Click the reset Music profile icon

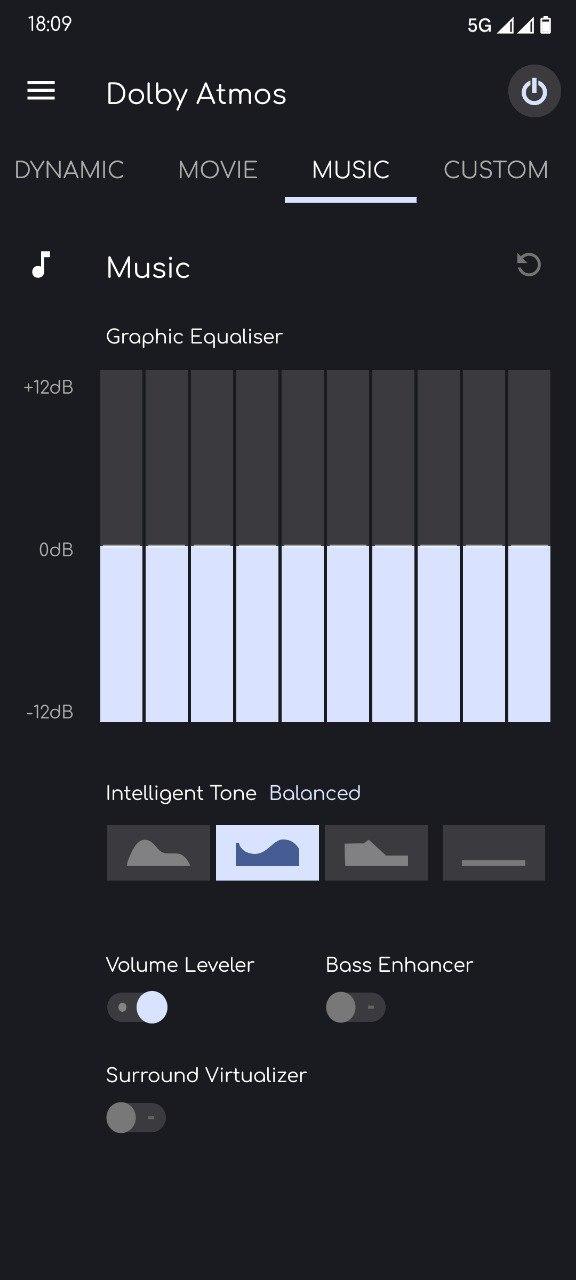[x=528, y=265]
